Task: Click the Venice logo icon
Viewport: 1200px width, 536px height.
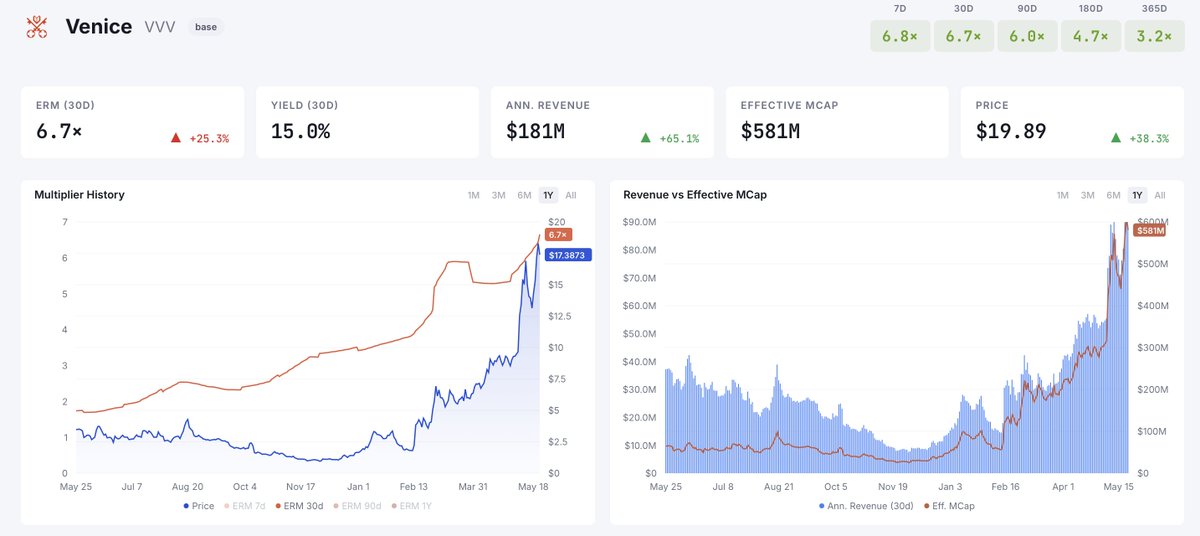Action: point(38,27)
